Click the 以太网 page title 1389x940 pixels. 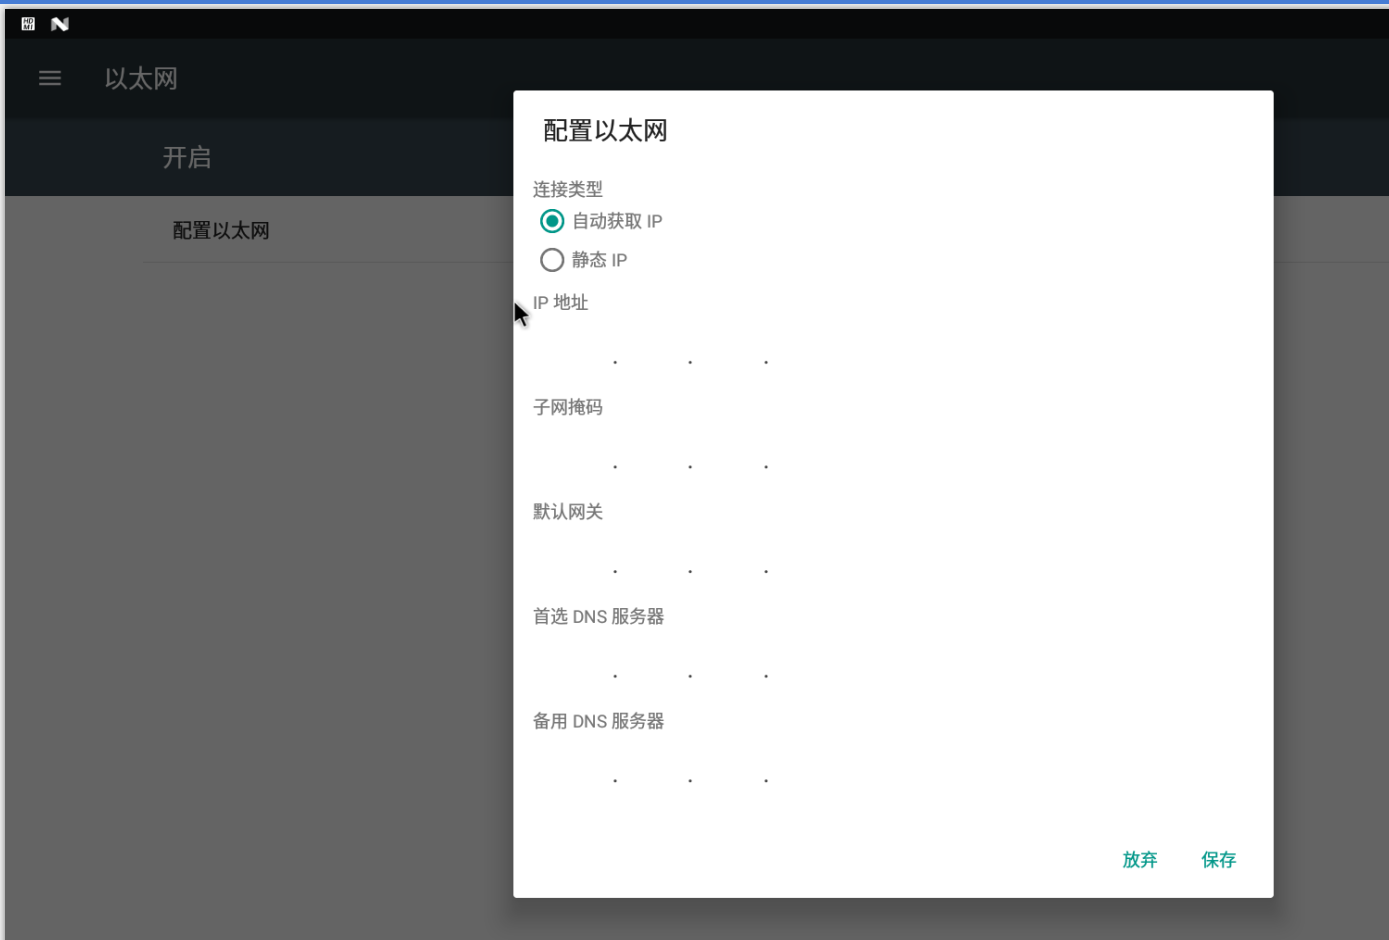(141, 79)
